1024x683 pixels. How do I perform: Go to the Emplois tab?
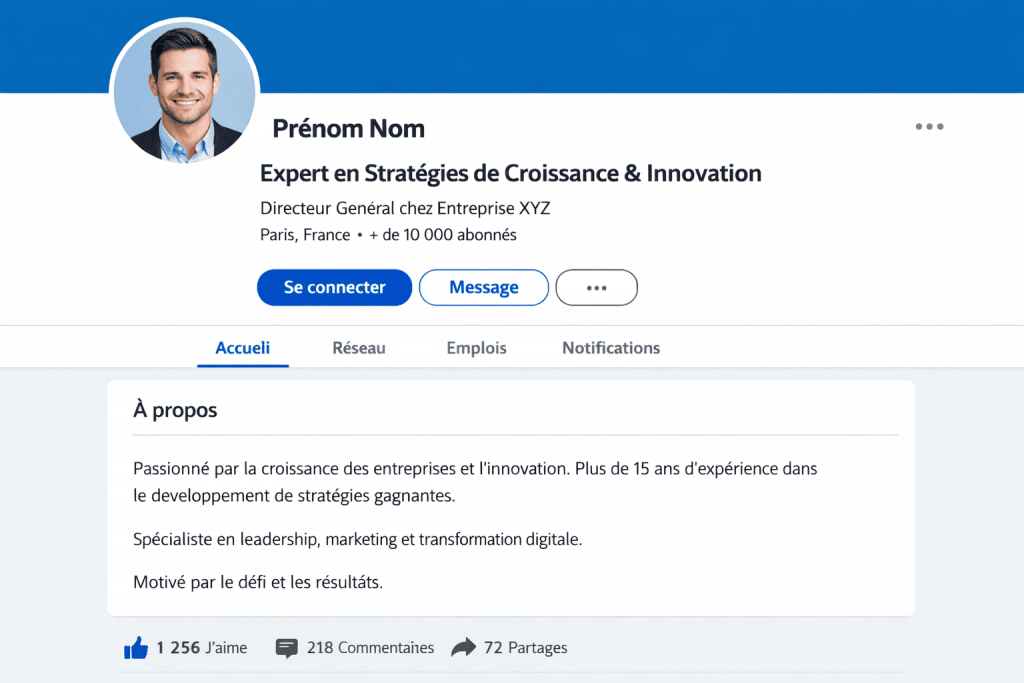click(x=476, y=348)
